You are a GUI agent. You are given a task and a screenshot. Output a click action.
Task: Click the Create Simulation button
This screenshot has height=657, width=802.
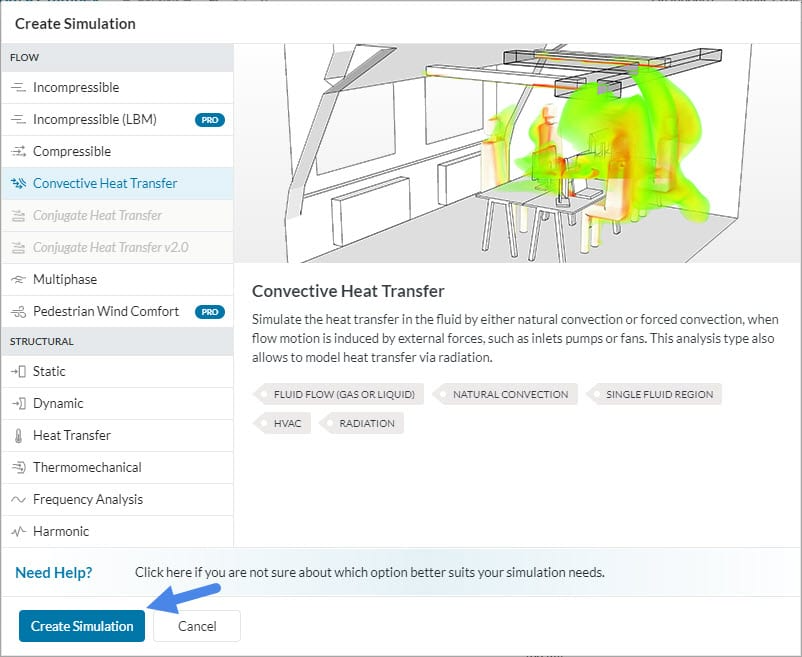[81, 626]
